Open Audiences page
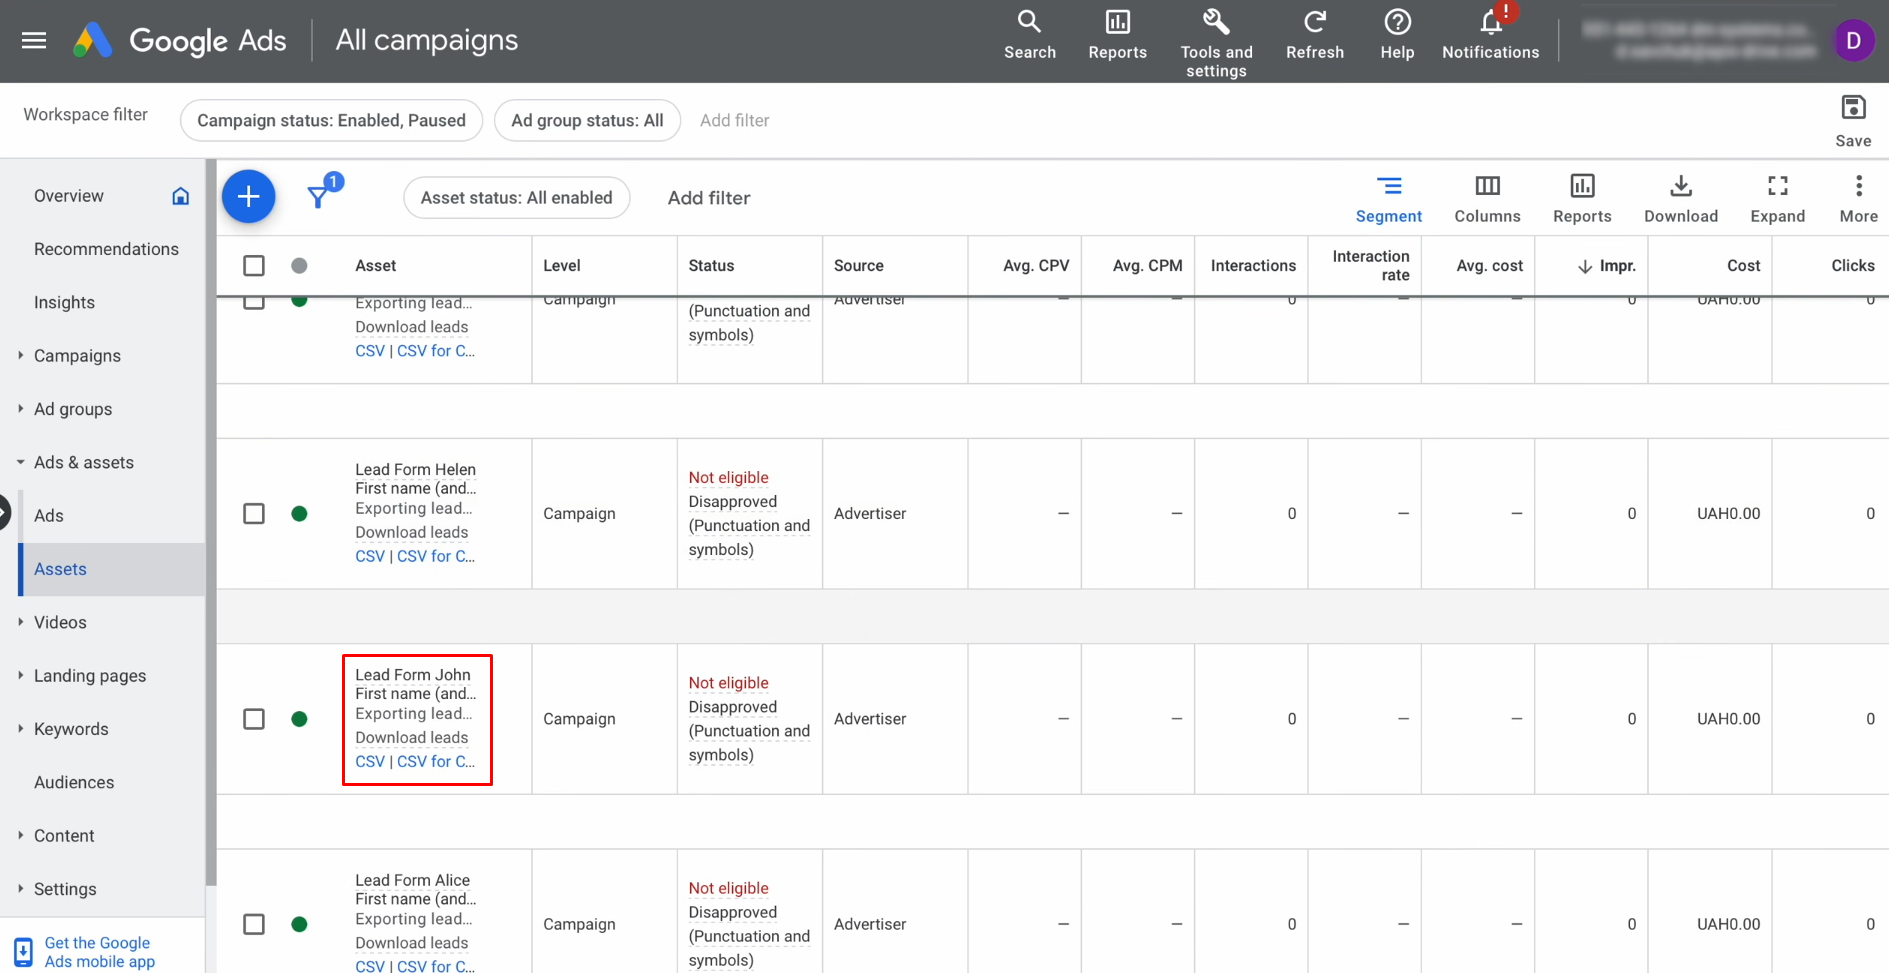This screenshot has width=1889, height=973. (74, 782)
